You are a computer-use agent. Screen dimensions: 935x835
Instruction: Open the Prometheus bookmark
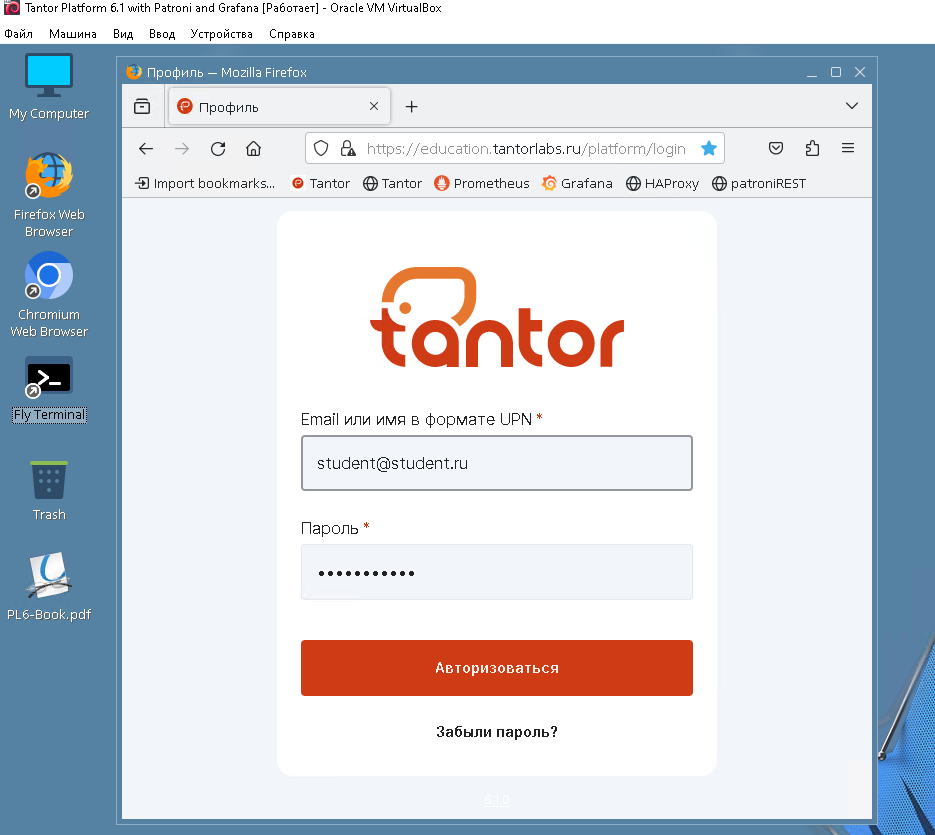tap(482, 183)
